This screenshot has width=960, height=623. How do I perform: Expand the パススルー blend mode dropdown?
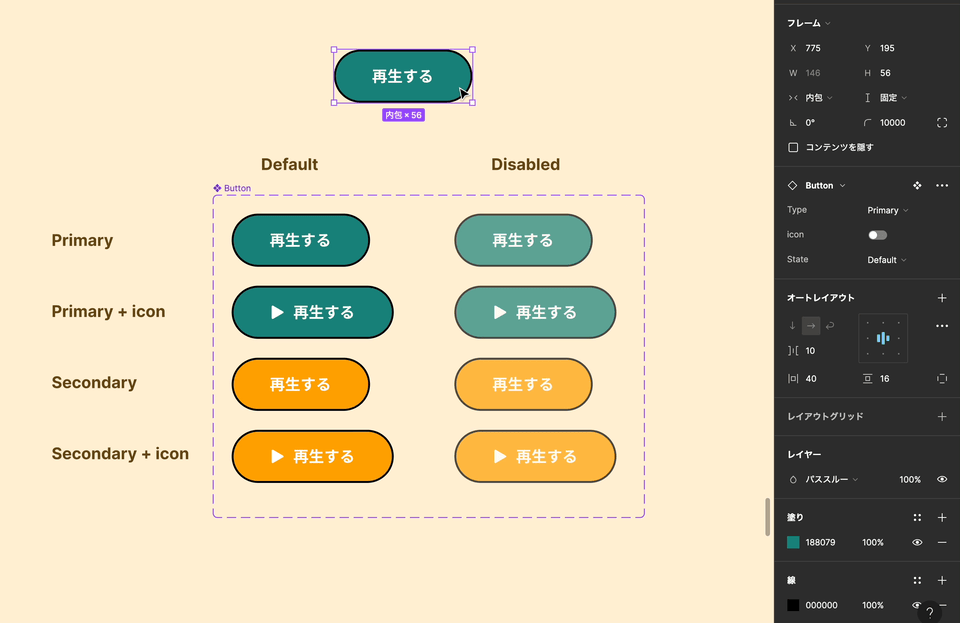[831, 479]
